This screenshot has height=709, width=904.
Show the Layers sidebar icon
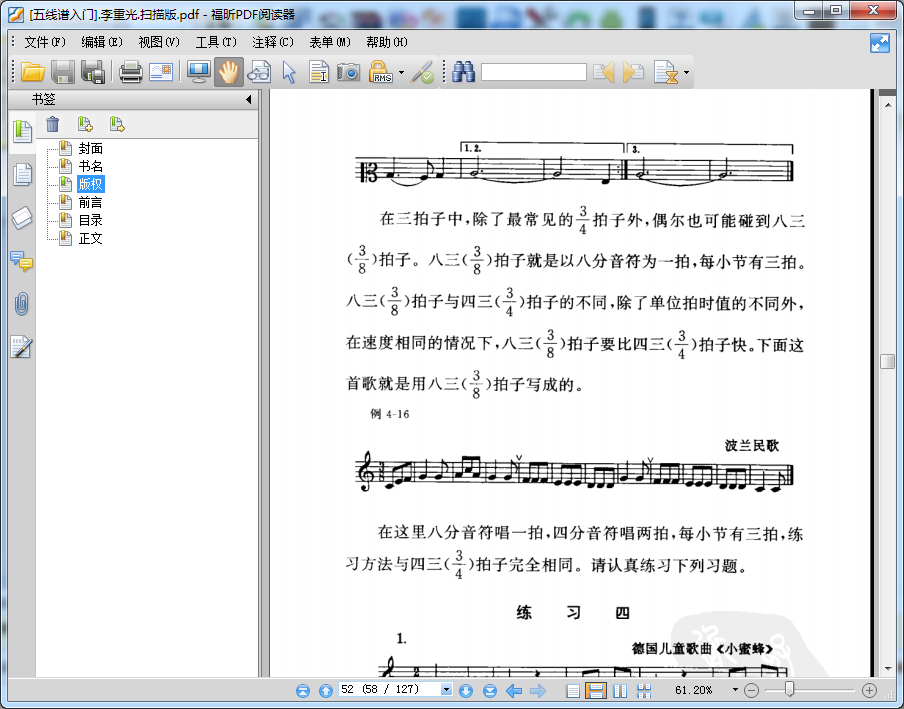pos(22,218)
